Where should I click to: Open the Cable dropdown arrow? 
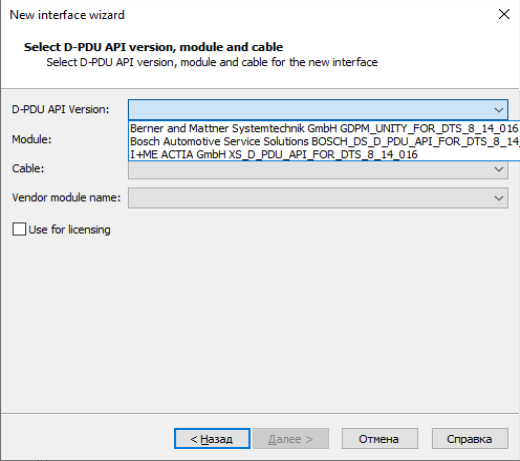[499, 169]
